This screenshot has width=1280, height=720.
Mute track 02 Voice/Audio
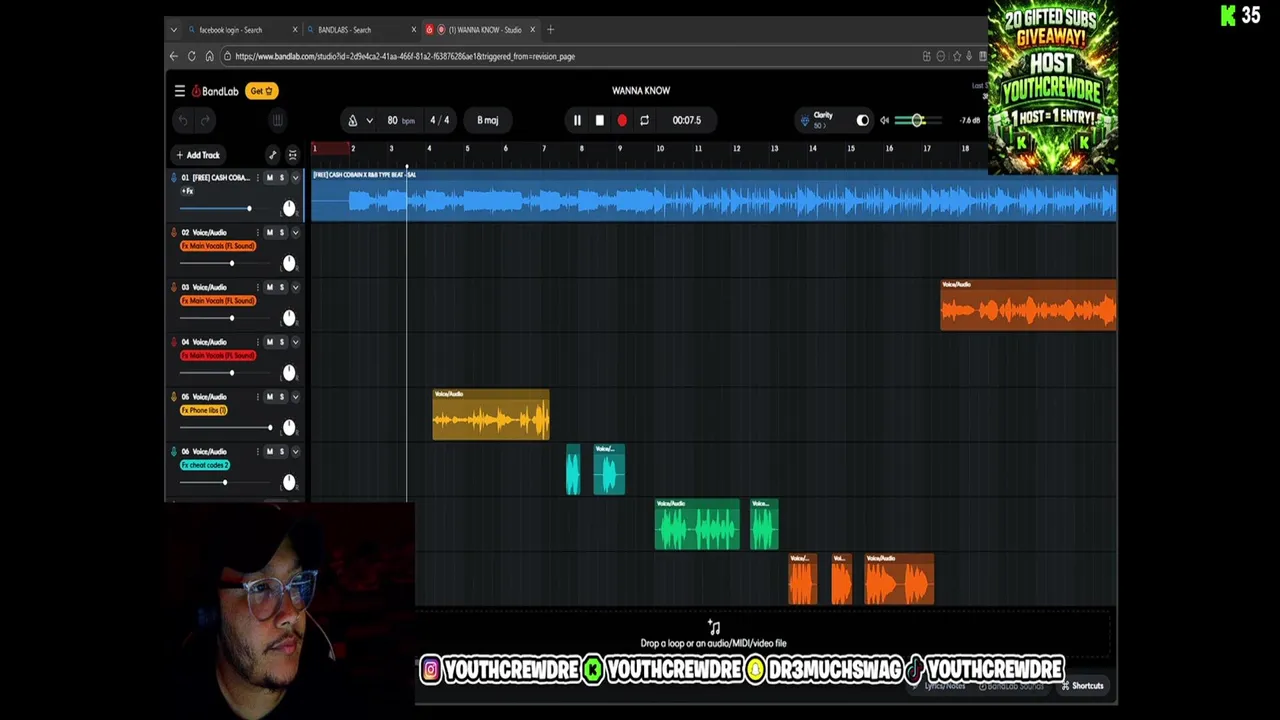[269, 233]
